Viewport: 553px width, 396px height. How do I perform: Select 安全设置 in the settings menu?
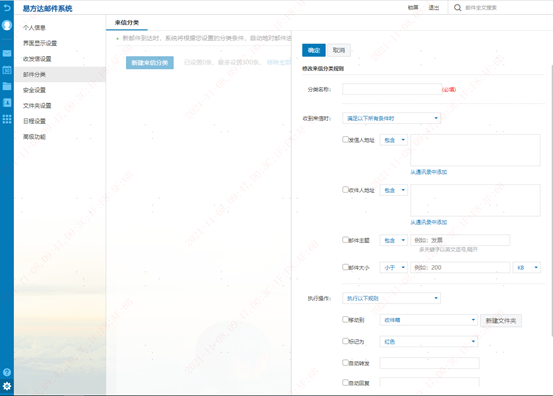click(x=34, y=90)
